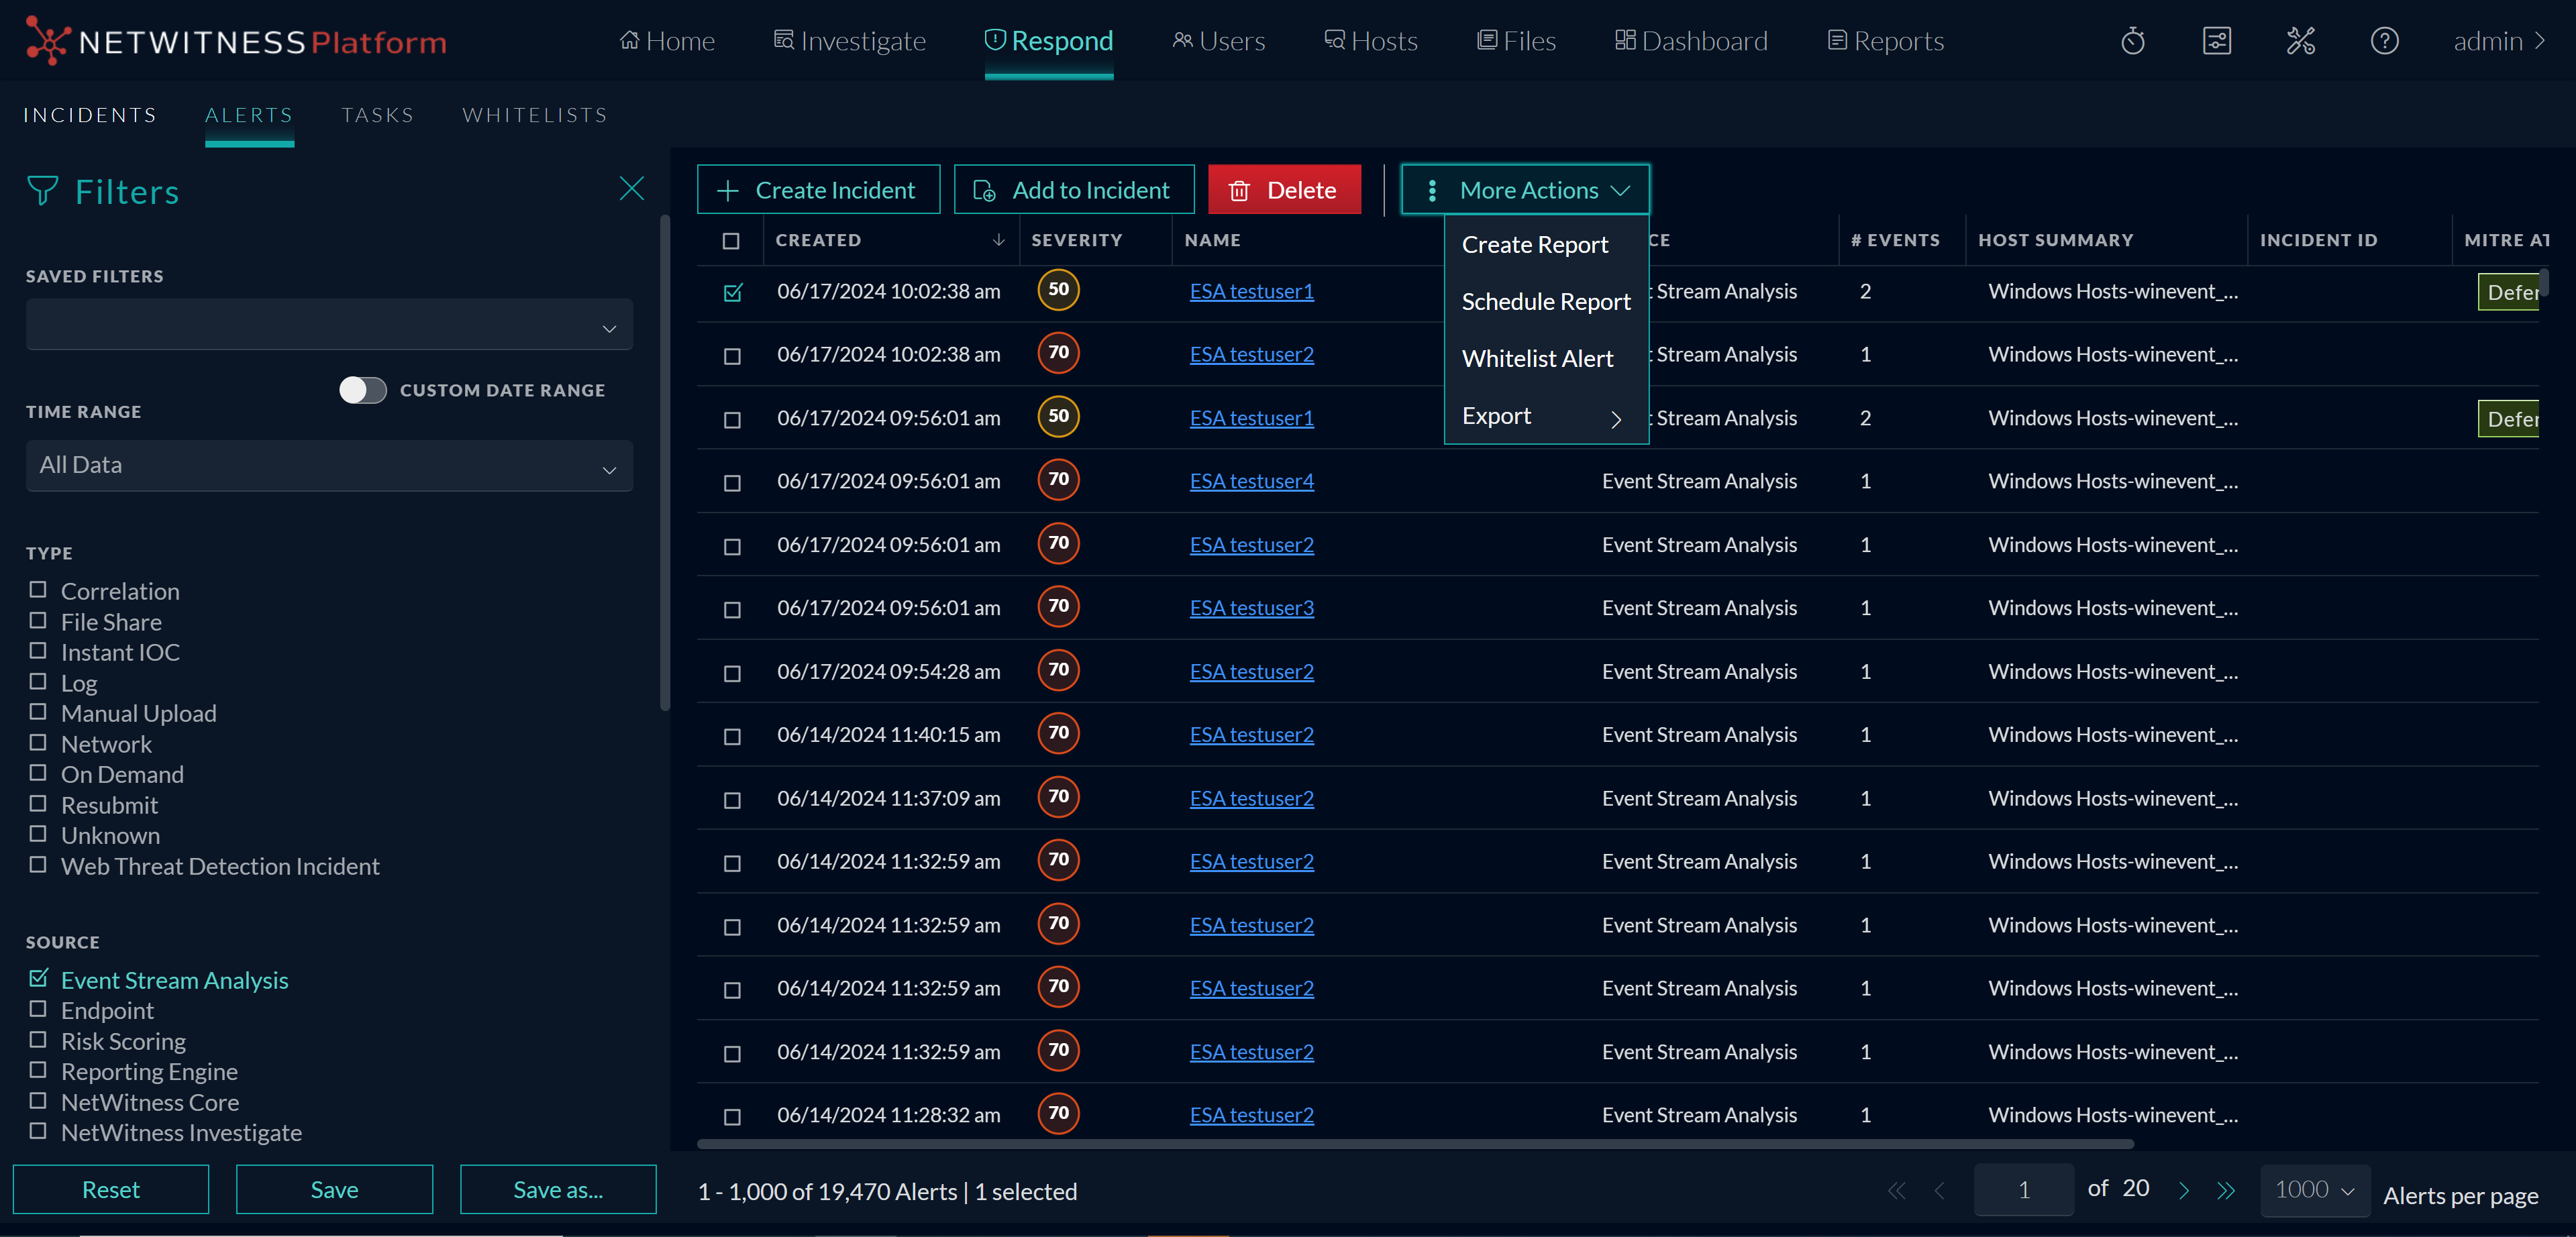
Task: Click the trash icon on the Delete button
Action: (1240, 189)
